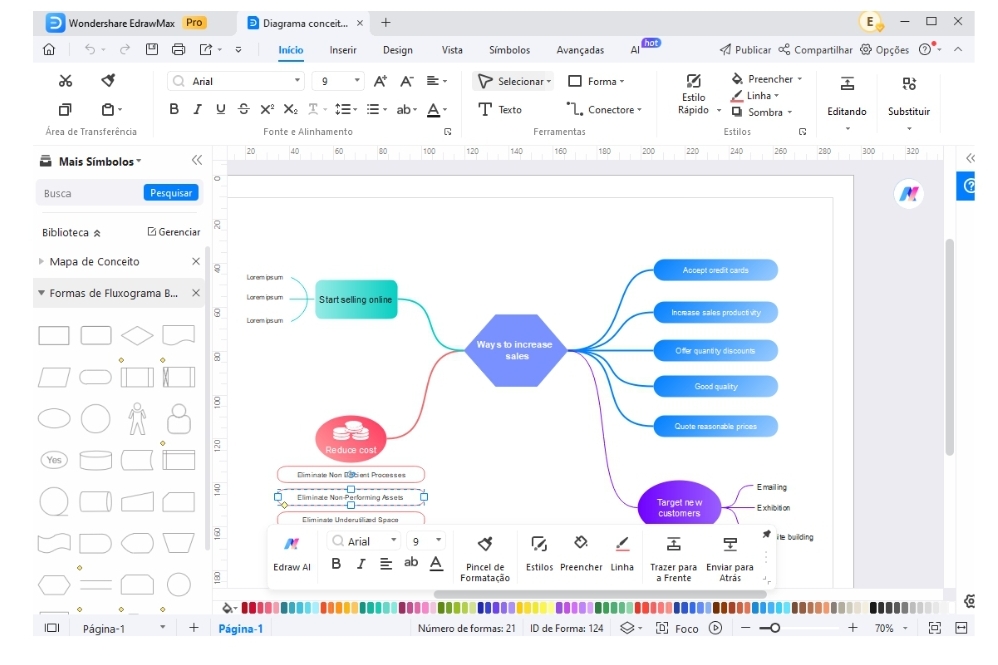Add a new page with plus icon
The image size is (998, 665).
(194, 628)
